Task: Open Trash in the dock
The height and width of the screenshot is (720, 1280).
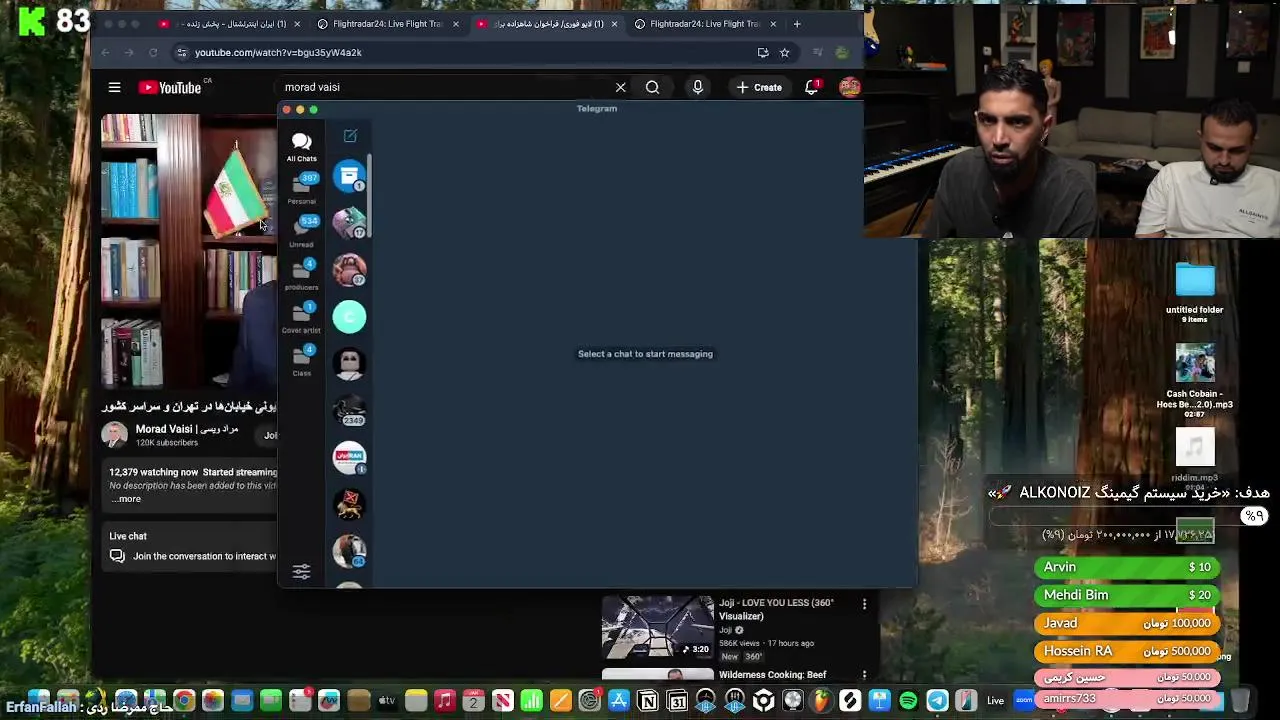Action: coord(1240,701)
